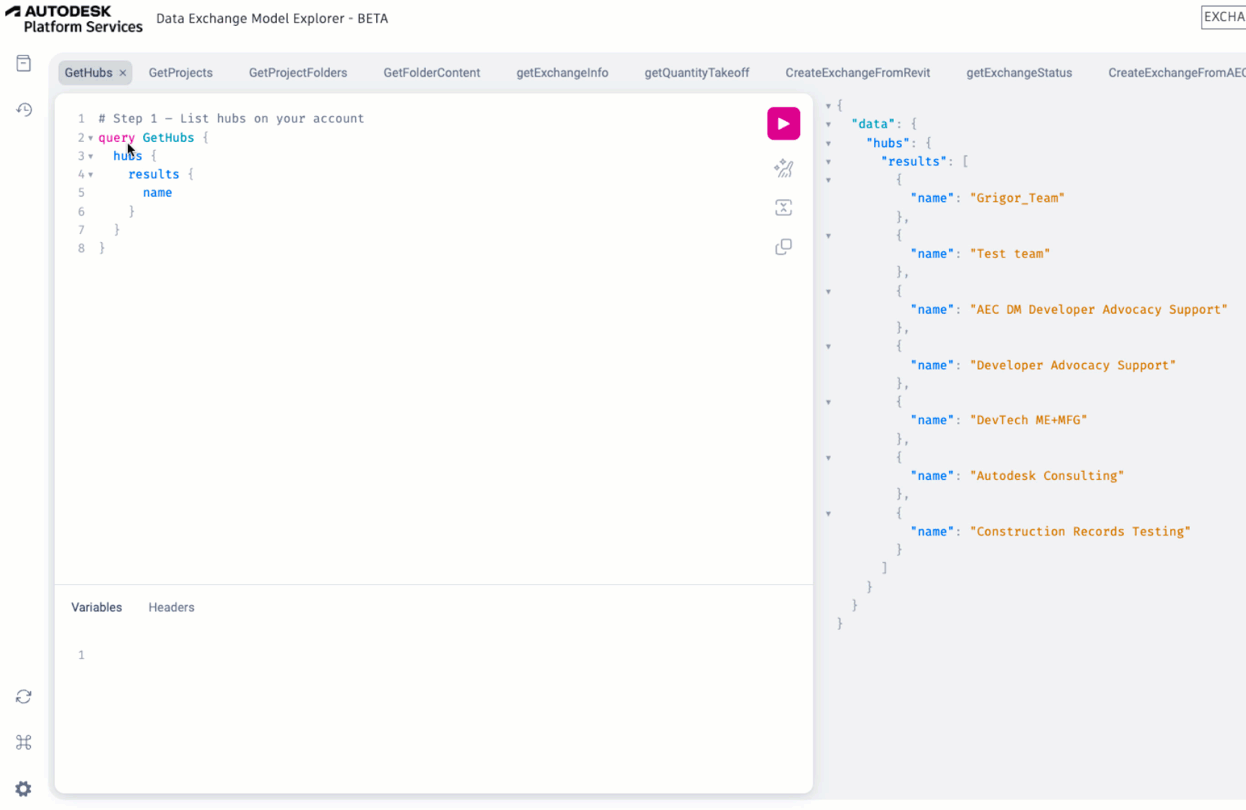Click the name field on line 5
The image size is (1246, 810).
pyautogui.click(x=157, y=193)
